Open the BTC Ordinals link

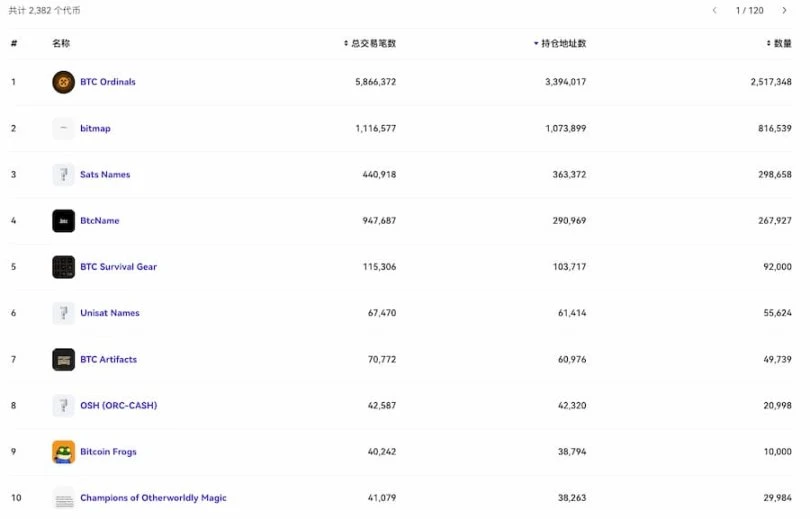pos(108,82)
